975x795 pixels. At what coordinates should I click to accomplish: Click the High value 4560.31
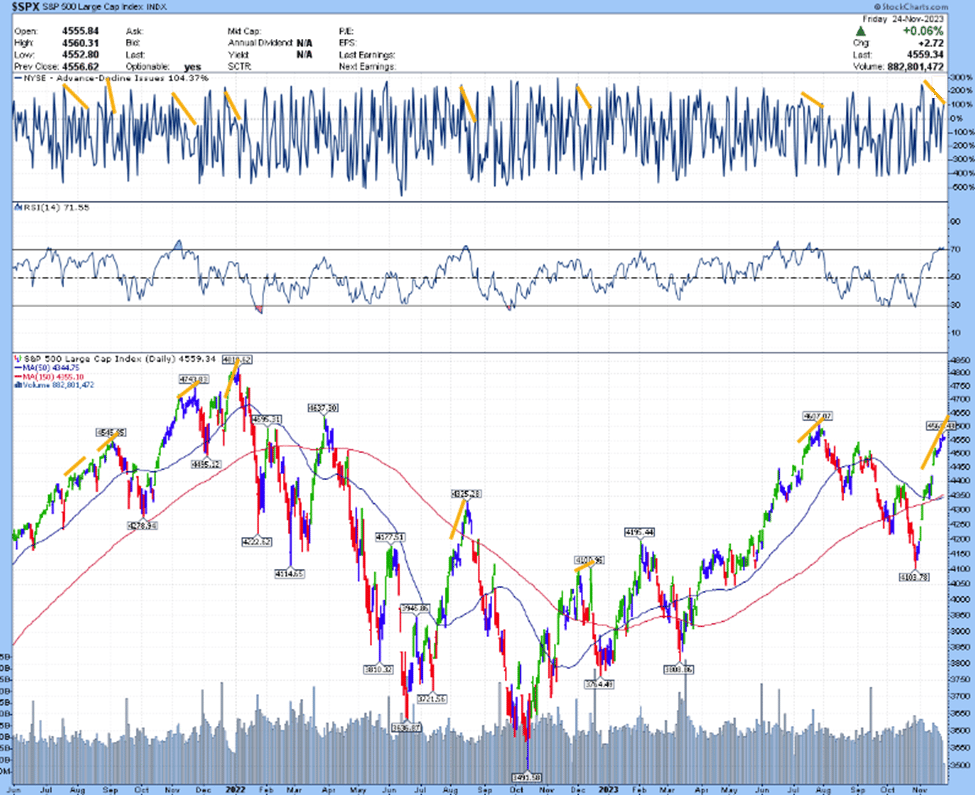[80, 43]
